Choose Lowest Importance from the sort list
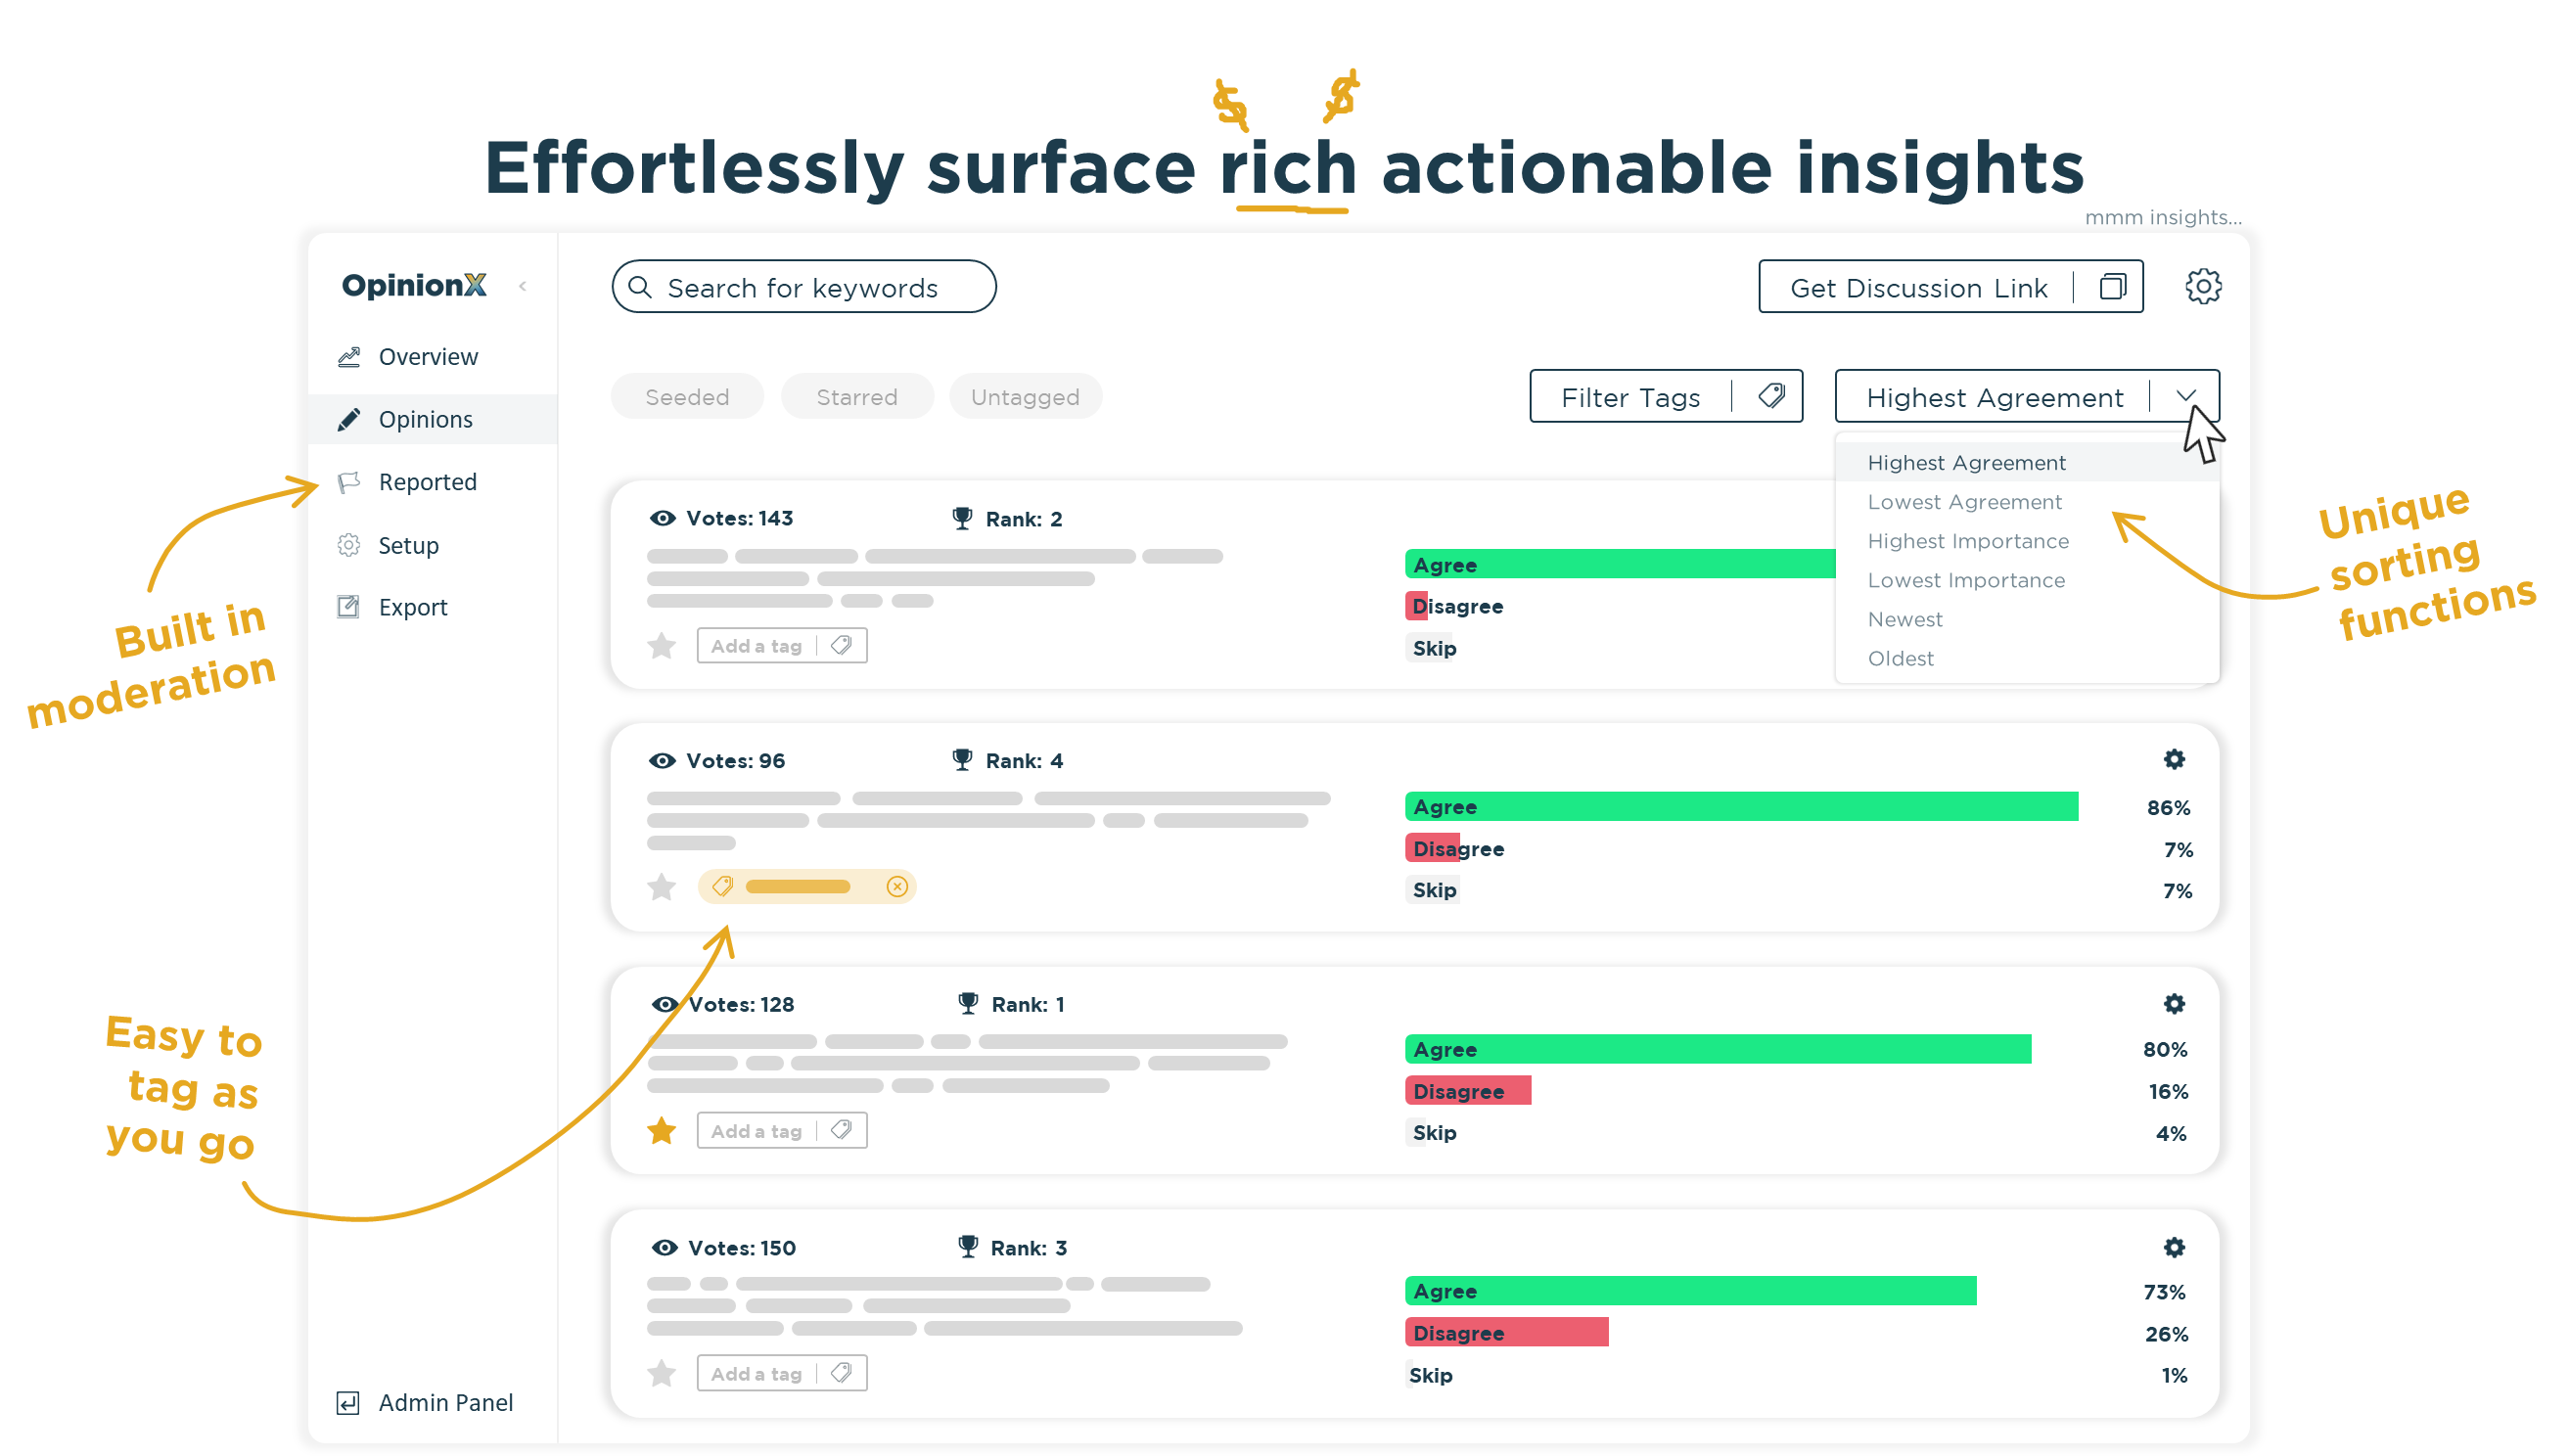2569x1456 pixels. tap(1966, 581)
